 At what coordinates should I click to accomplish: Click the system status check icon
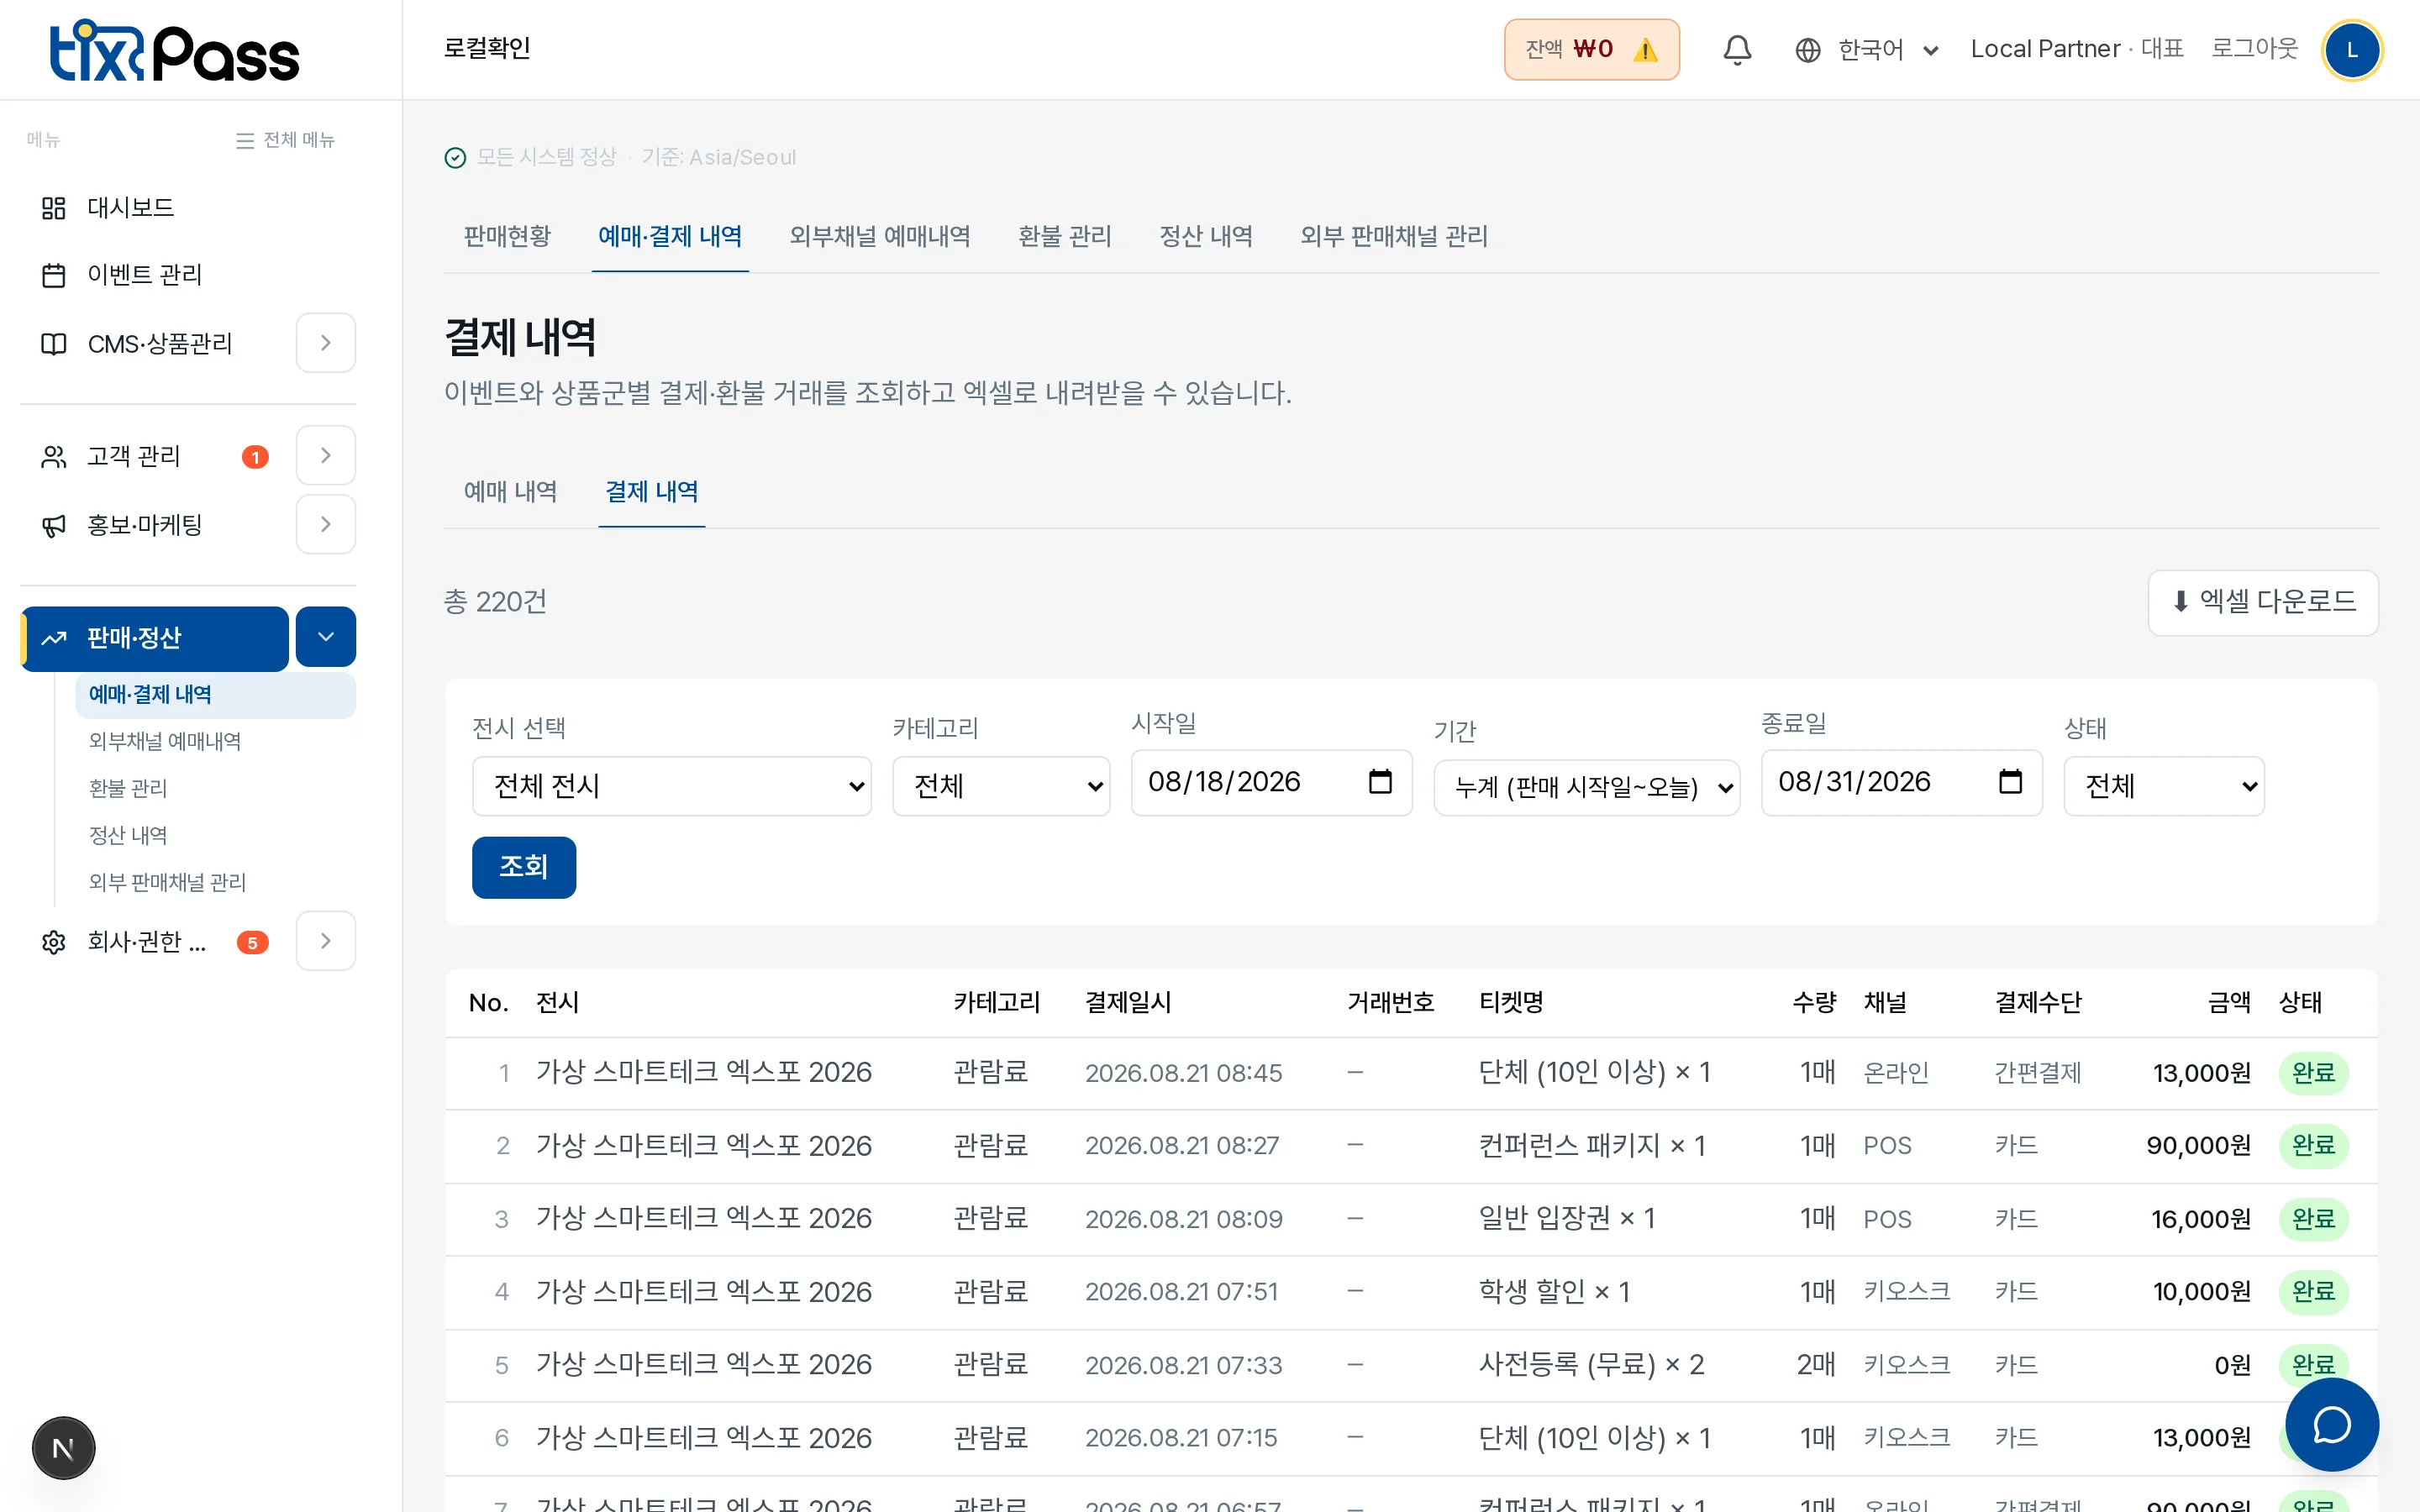click(455, 158)
